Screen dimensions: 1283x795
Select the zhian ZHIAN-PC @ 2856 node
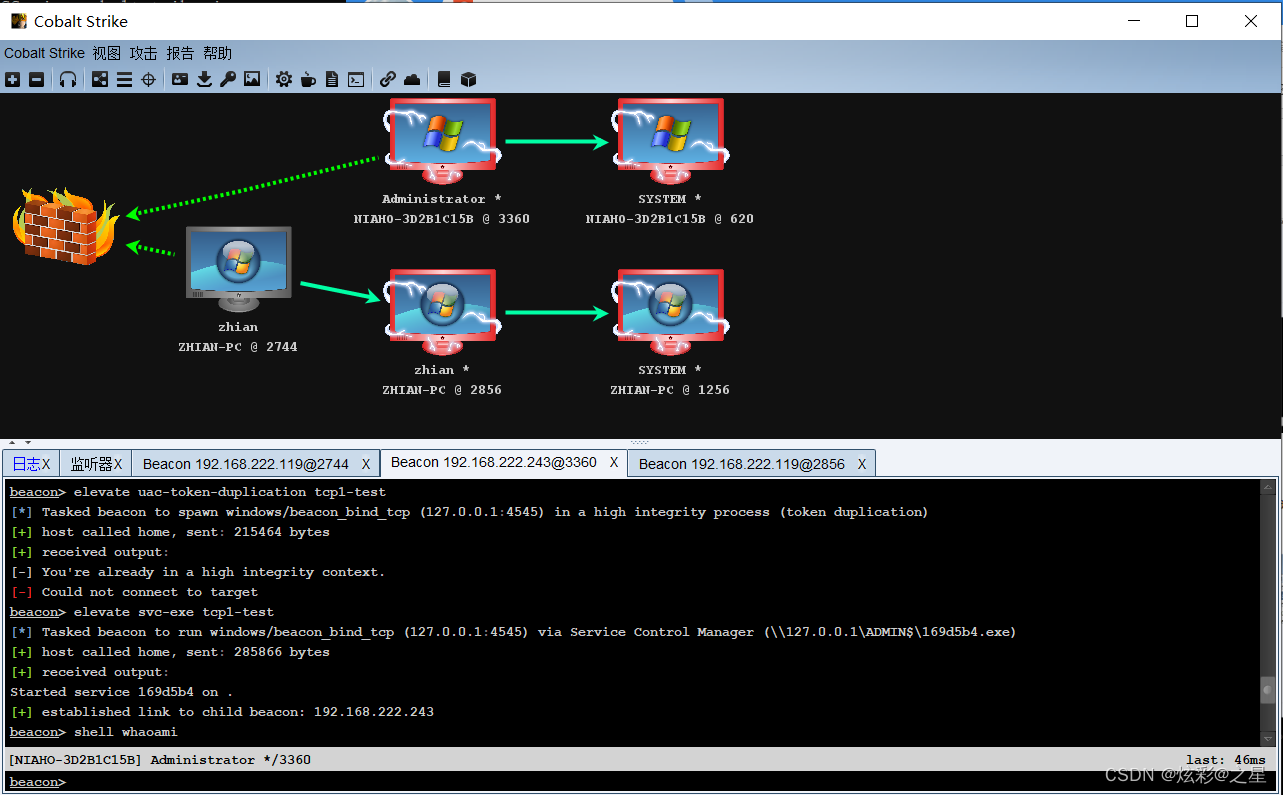point(441,313)
